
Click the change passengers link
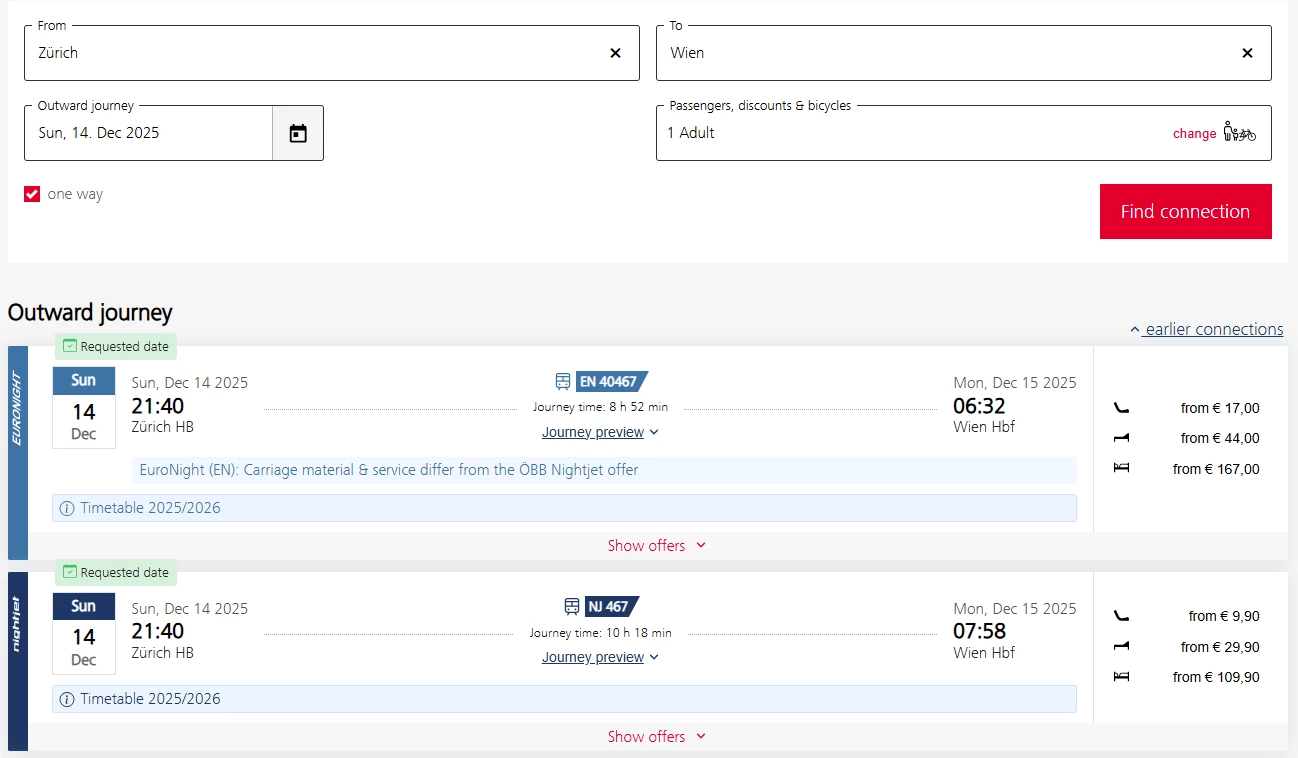pyautogui.click(x=1194, y=134)
